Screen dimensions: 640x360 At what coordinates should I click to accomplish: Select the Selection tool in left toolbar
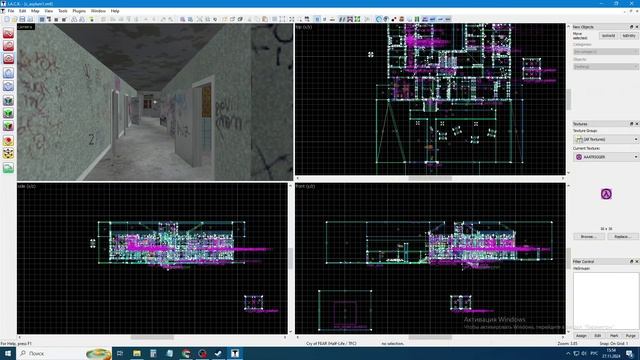click(x=8, y=33)
